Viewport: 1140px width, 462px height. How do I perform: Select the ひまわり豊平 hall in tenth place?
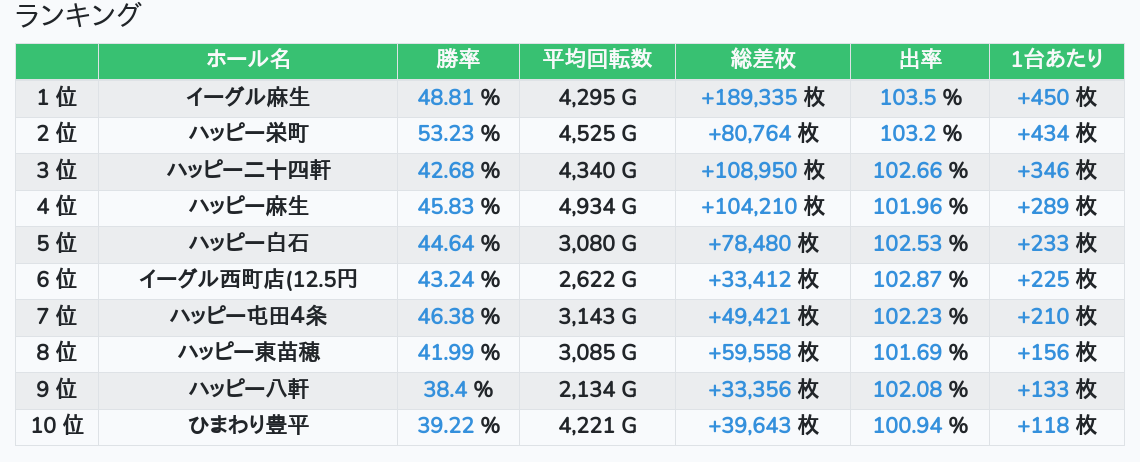(248, 426)
